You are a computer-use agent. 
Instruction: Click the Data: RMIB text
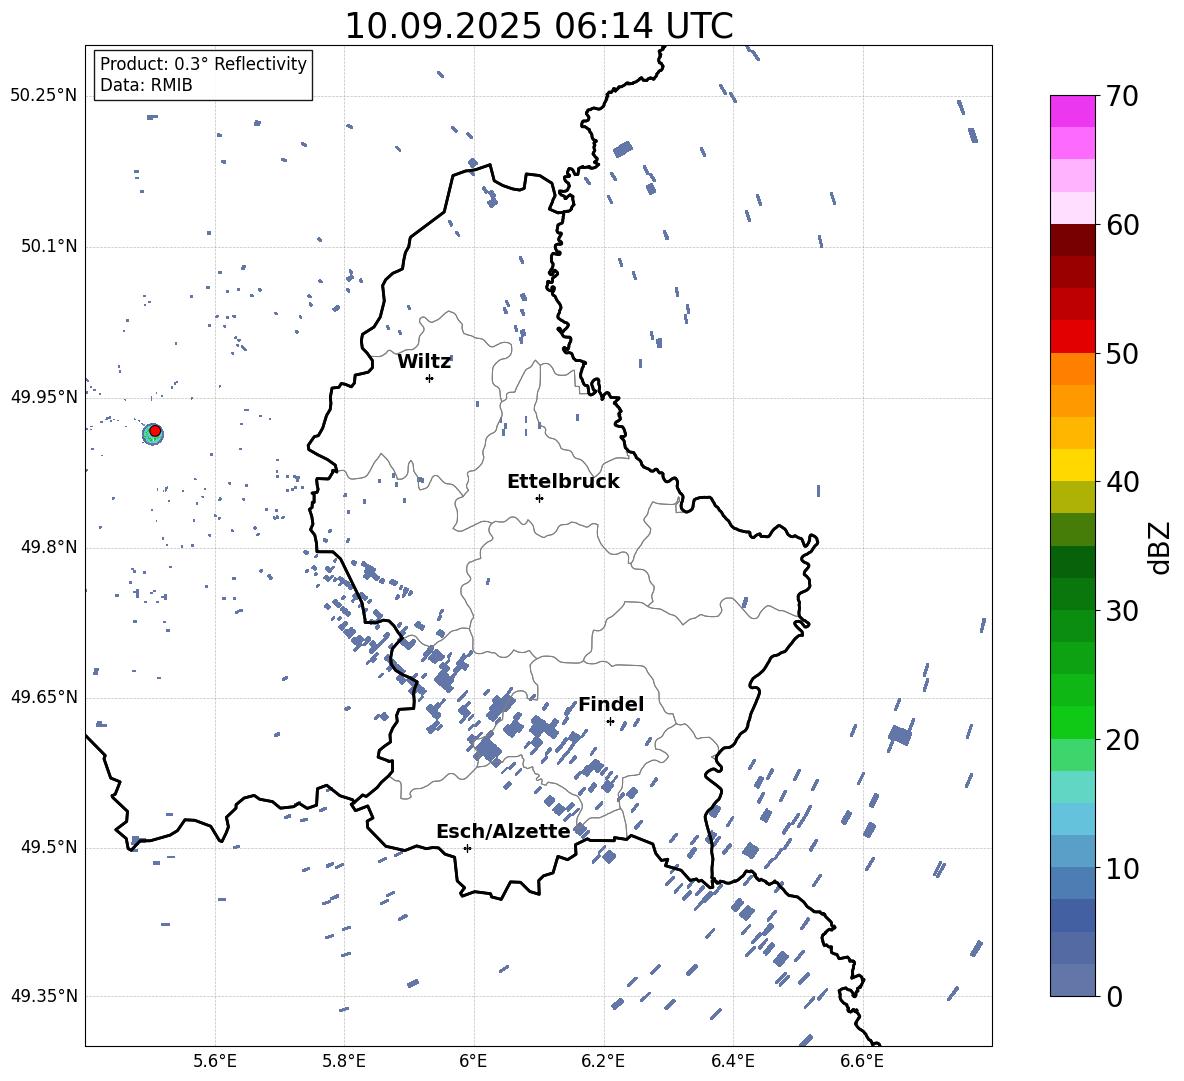[x=146, y=85]
